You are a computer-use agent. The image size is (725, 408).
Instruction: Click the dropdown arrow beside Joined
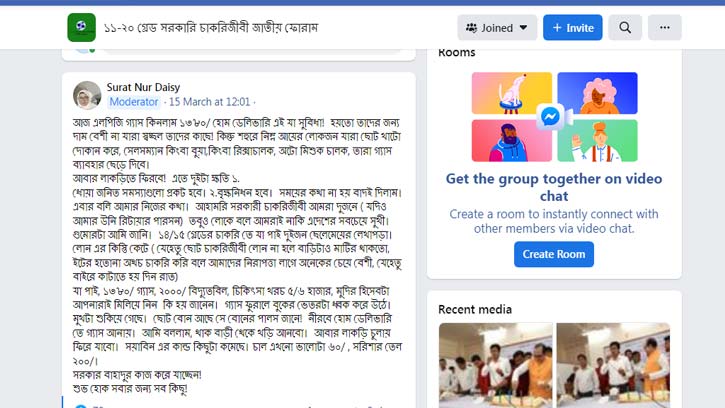tap(523, 28)
